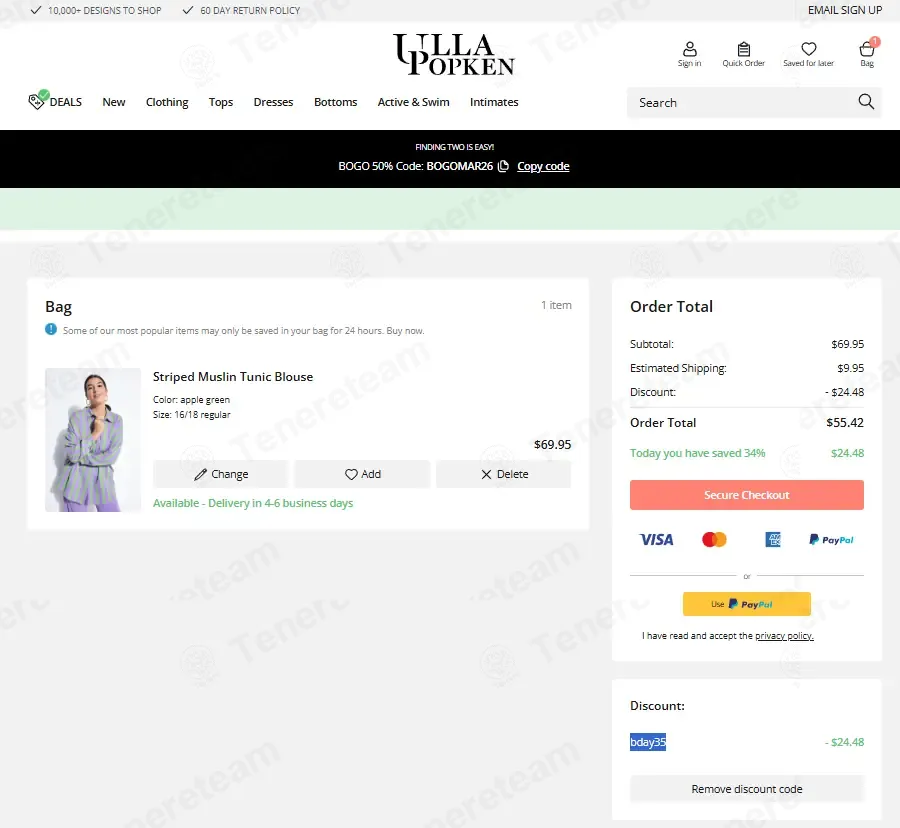Click the blue info icon in Bag

tap(51, 329)
